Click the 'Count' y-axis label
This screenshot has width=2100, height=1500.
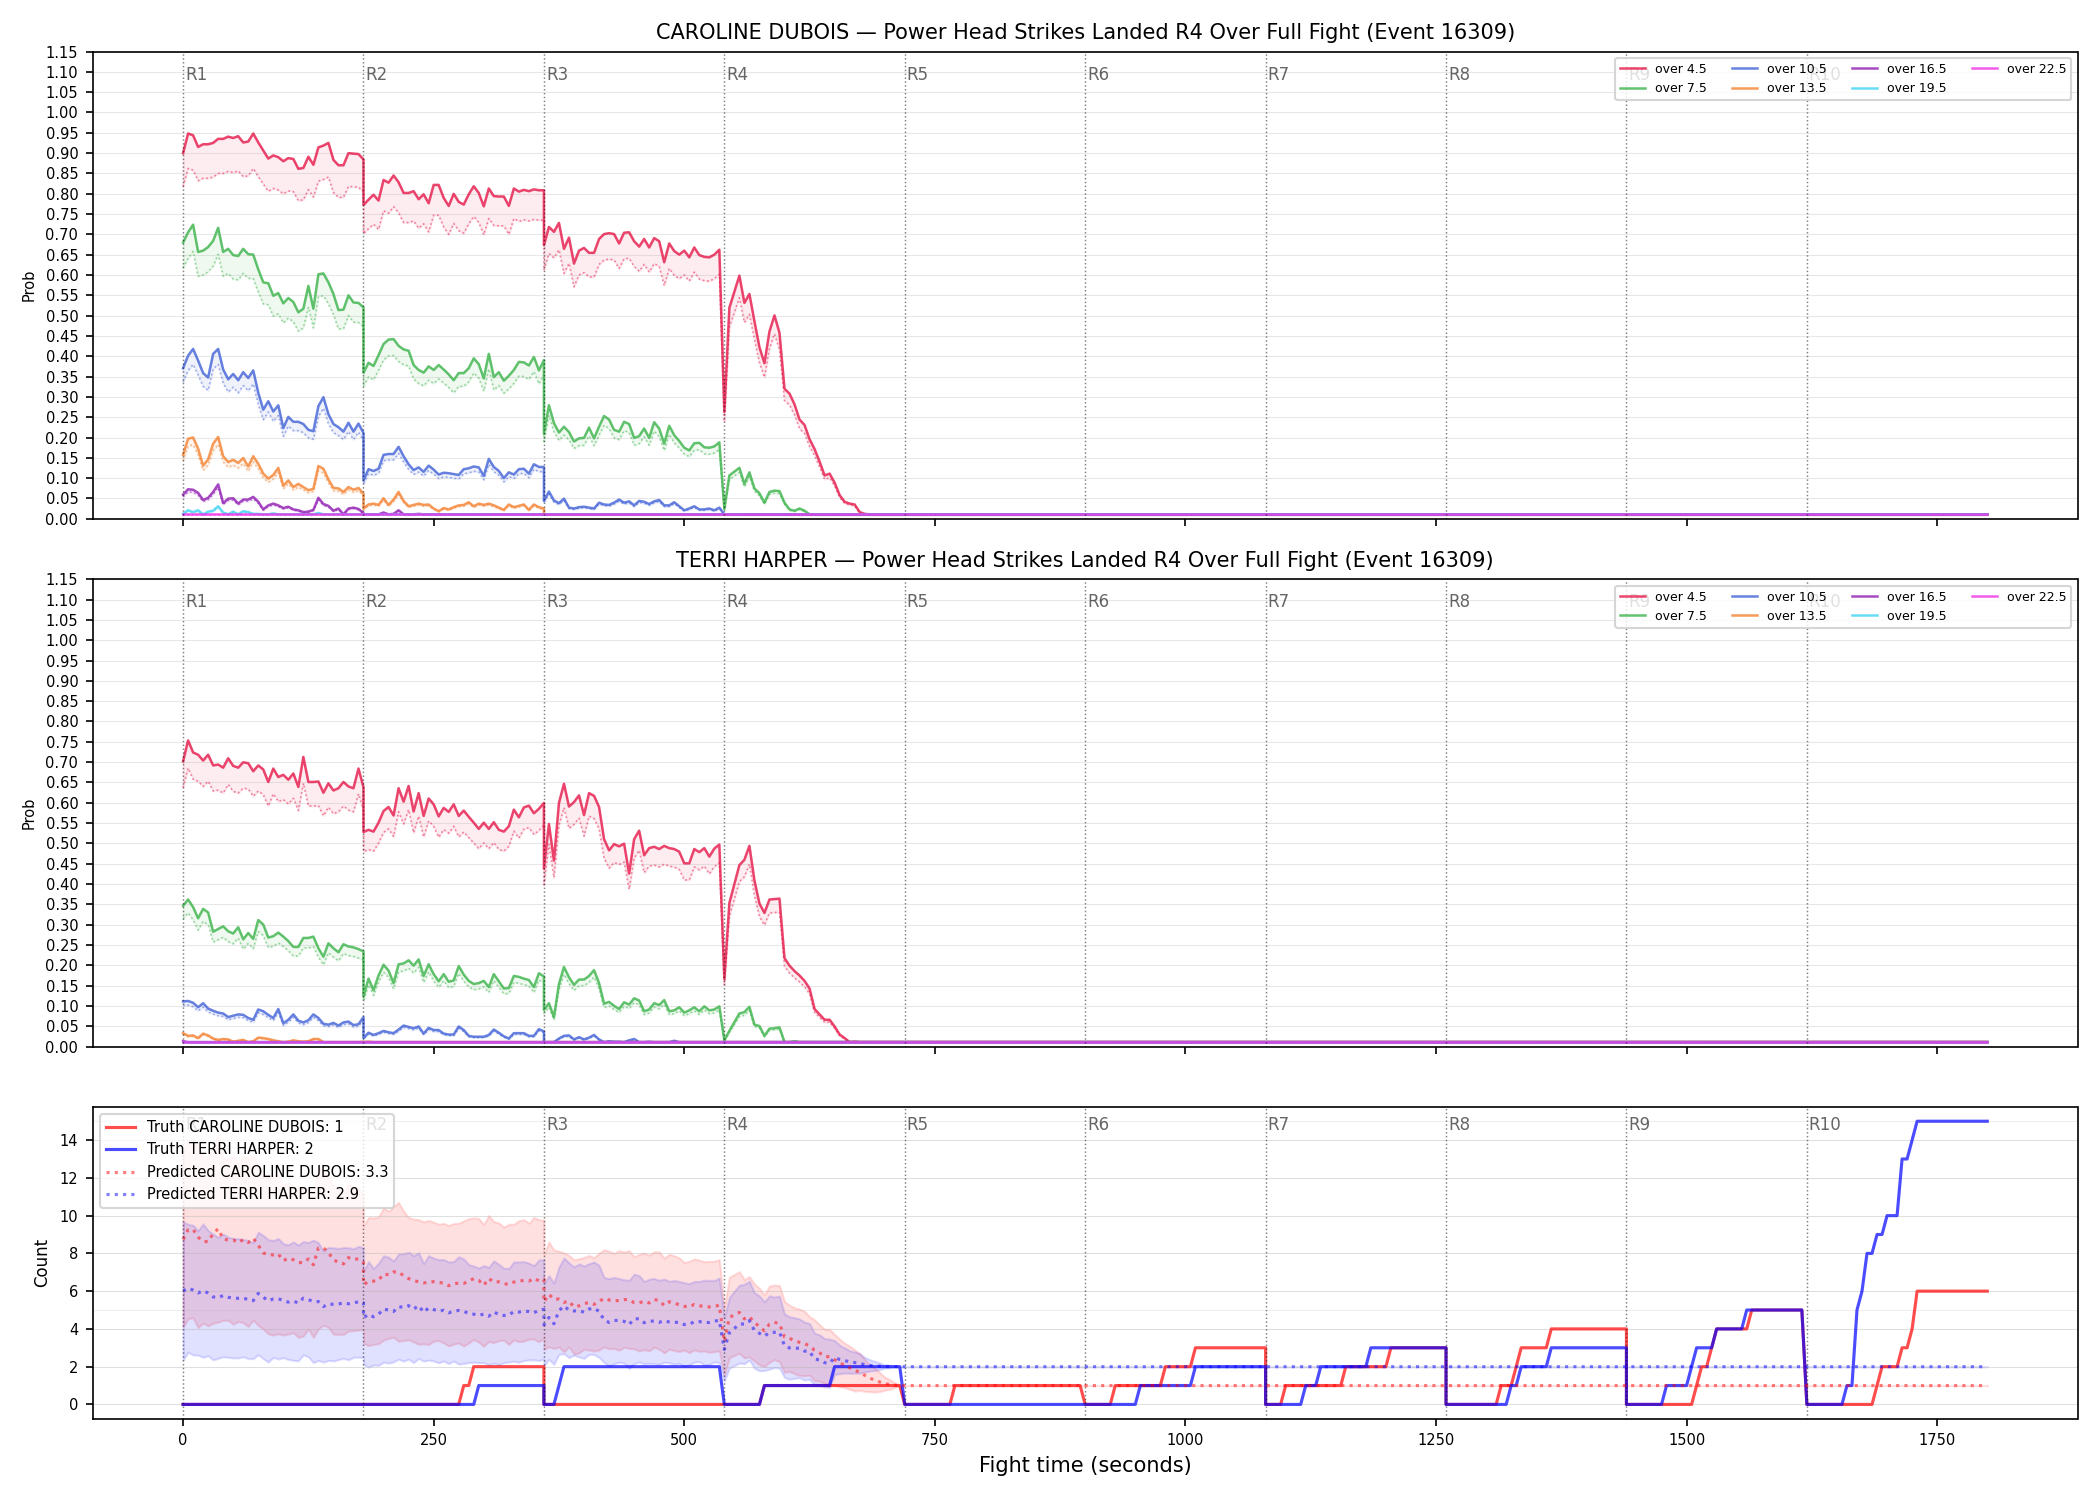41,1263
